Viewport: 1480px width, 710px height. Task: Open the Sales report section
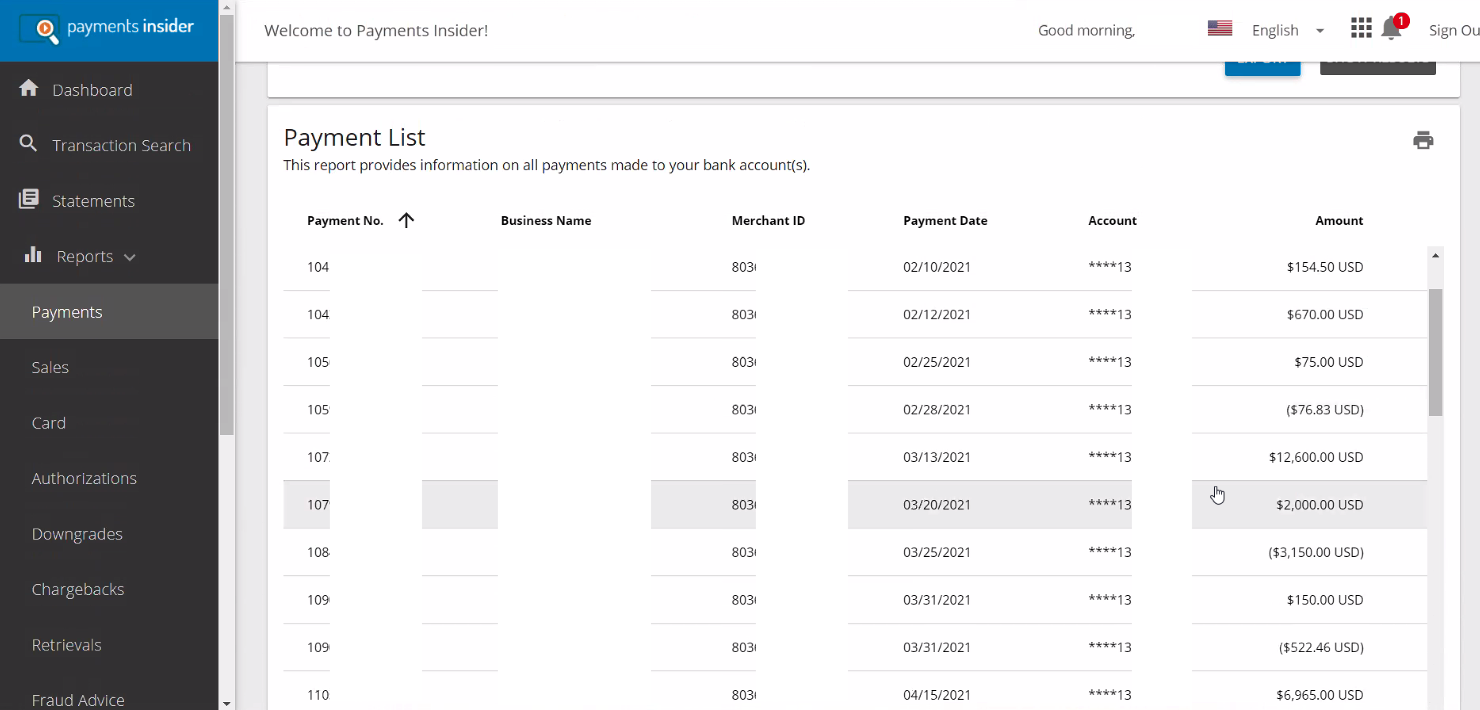pyautogui.click(x=49, y=367)
